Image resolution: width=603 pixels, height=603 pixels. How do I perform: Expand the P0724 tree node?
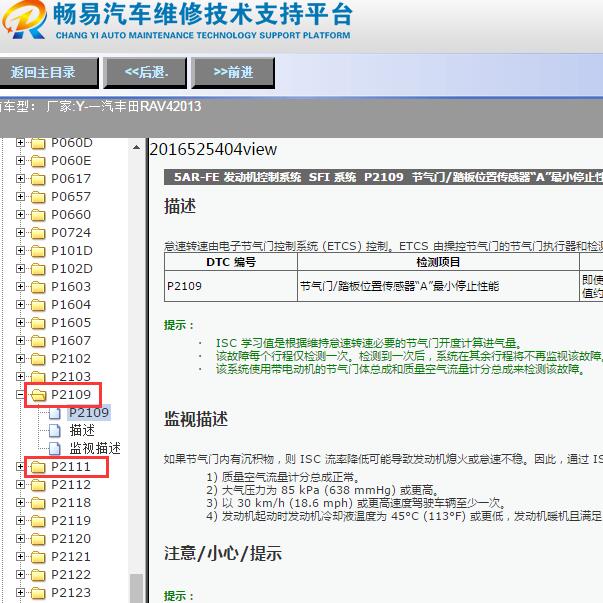click(20, 233)
